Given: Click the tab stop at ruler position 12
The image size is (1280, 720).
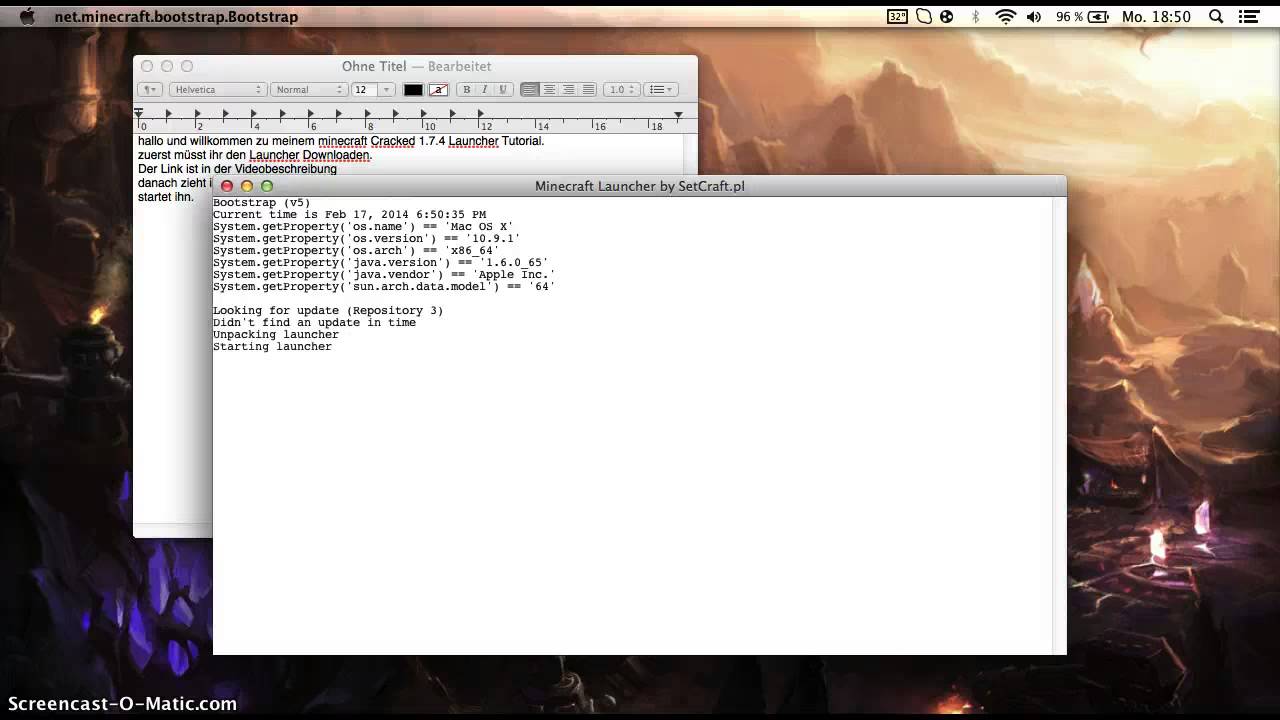Looking at the screenshot, I should tap(481, 114).
